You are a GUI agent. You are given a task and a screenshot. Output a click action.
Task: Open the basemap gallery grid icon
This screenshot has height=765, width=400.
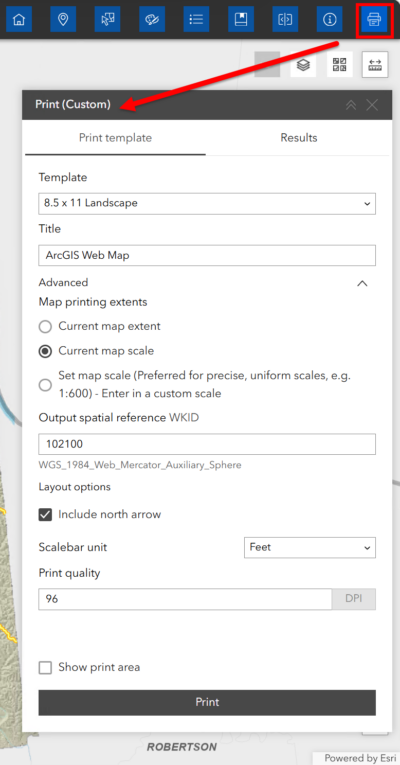[340, 64]
